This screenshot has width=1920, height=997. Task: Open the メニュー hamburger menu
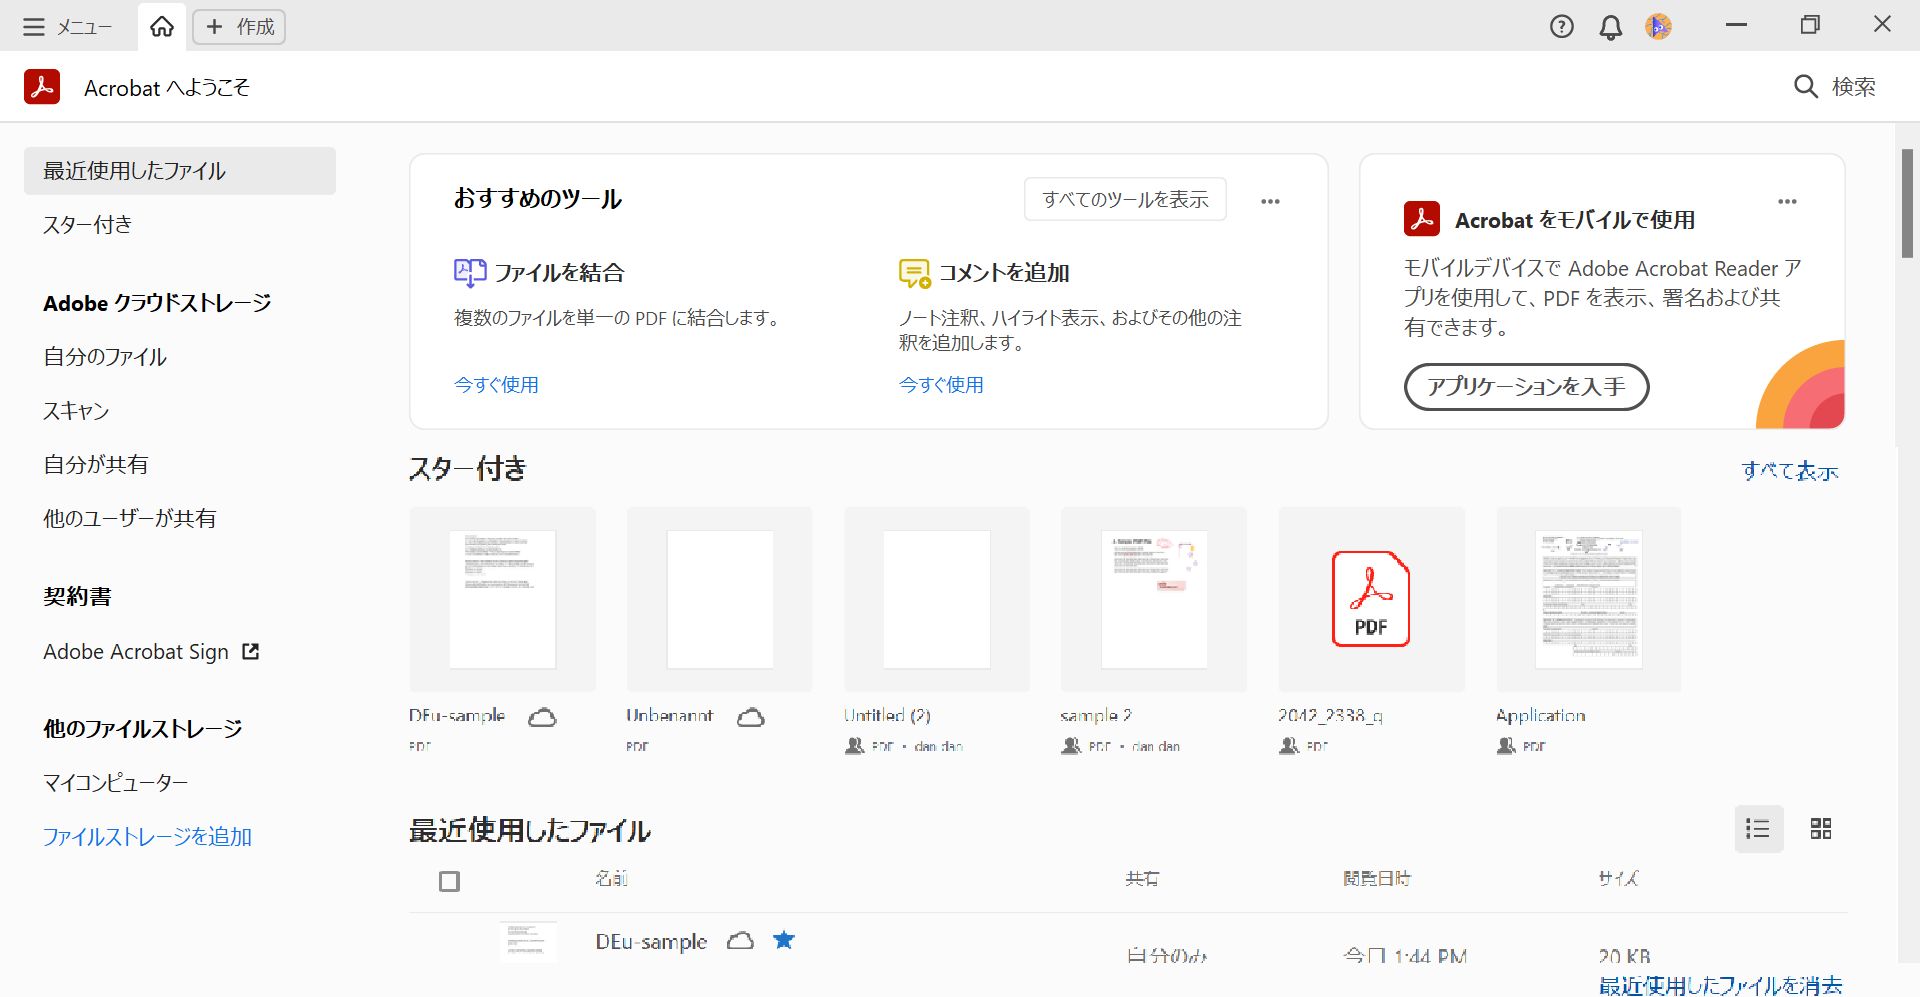click(x=34, y=27)
